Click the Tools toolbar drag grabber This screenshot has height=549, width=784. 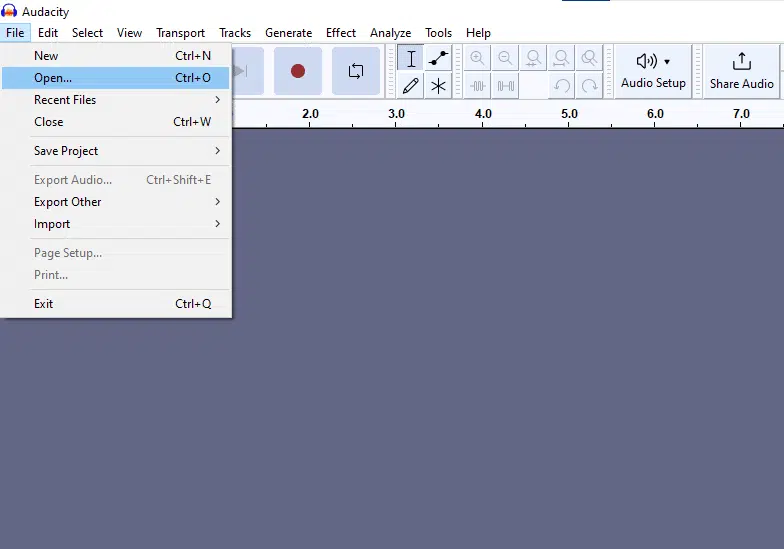tap(392, 71)
